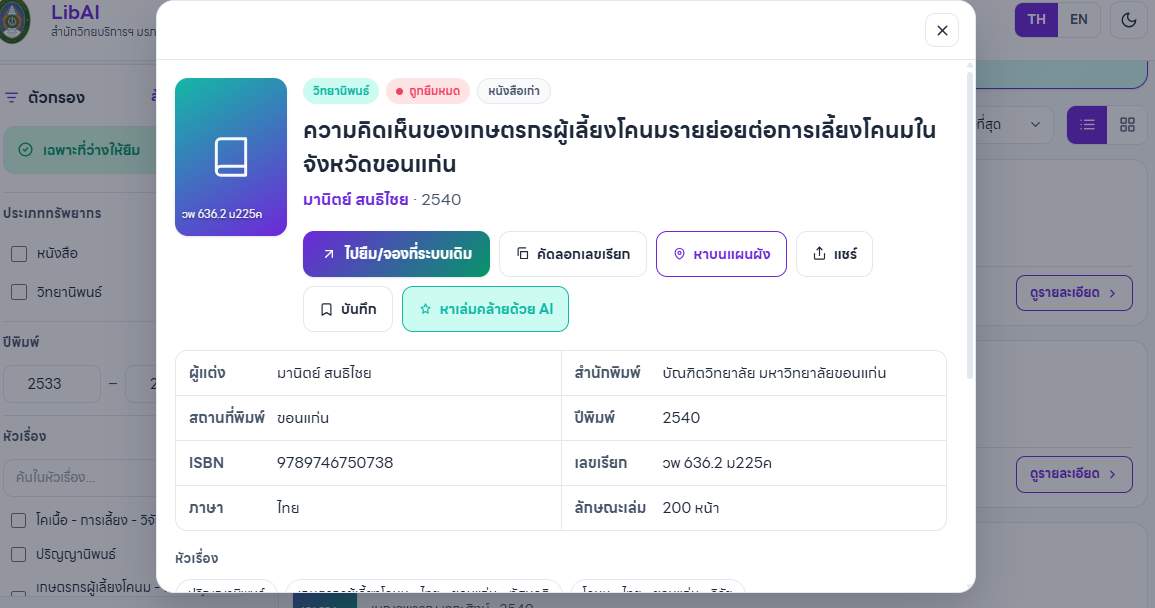Select list view layout icon
Screen dimensions: 1155x608
click(x=1087, y=125)
